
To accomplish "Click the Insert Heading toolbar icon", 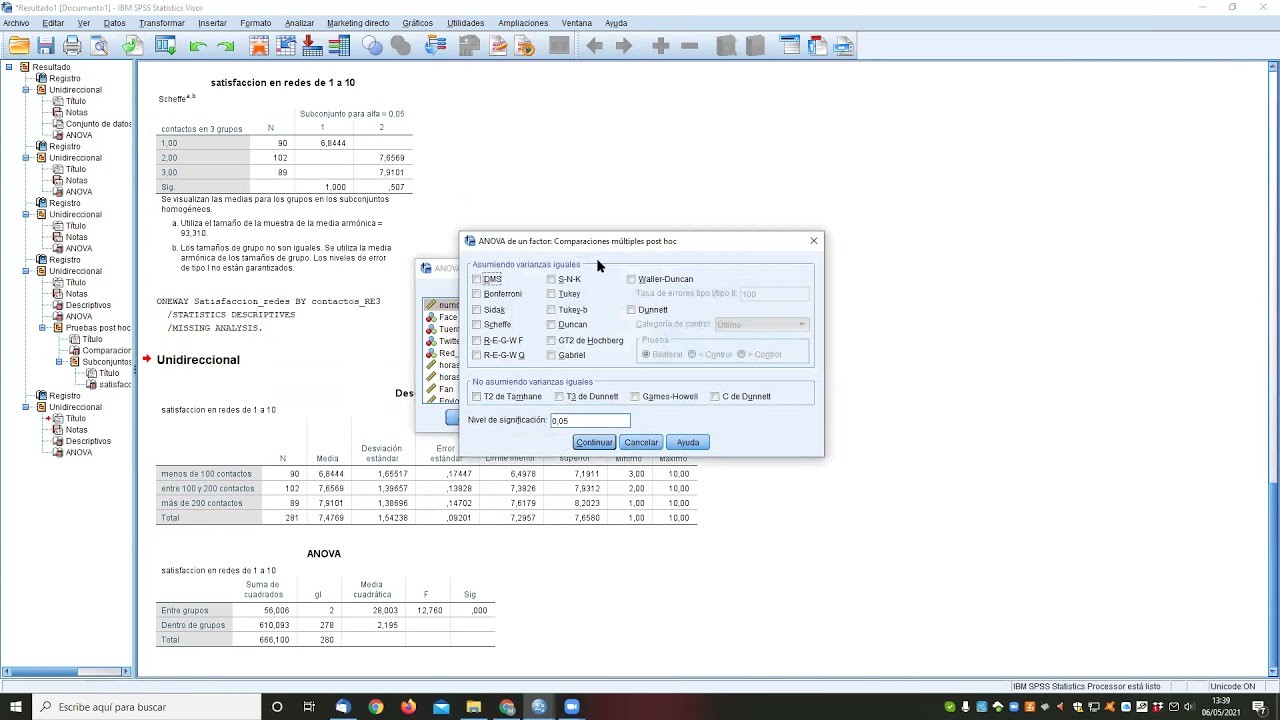I will point(790,46).
